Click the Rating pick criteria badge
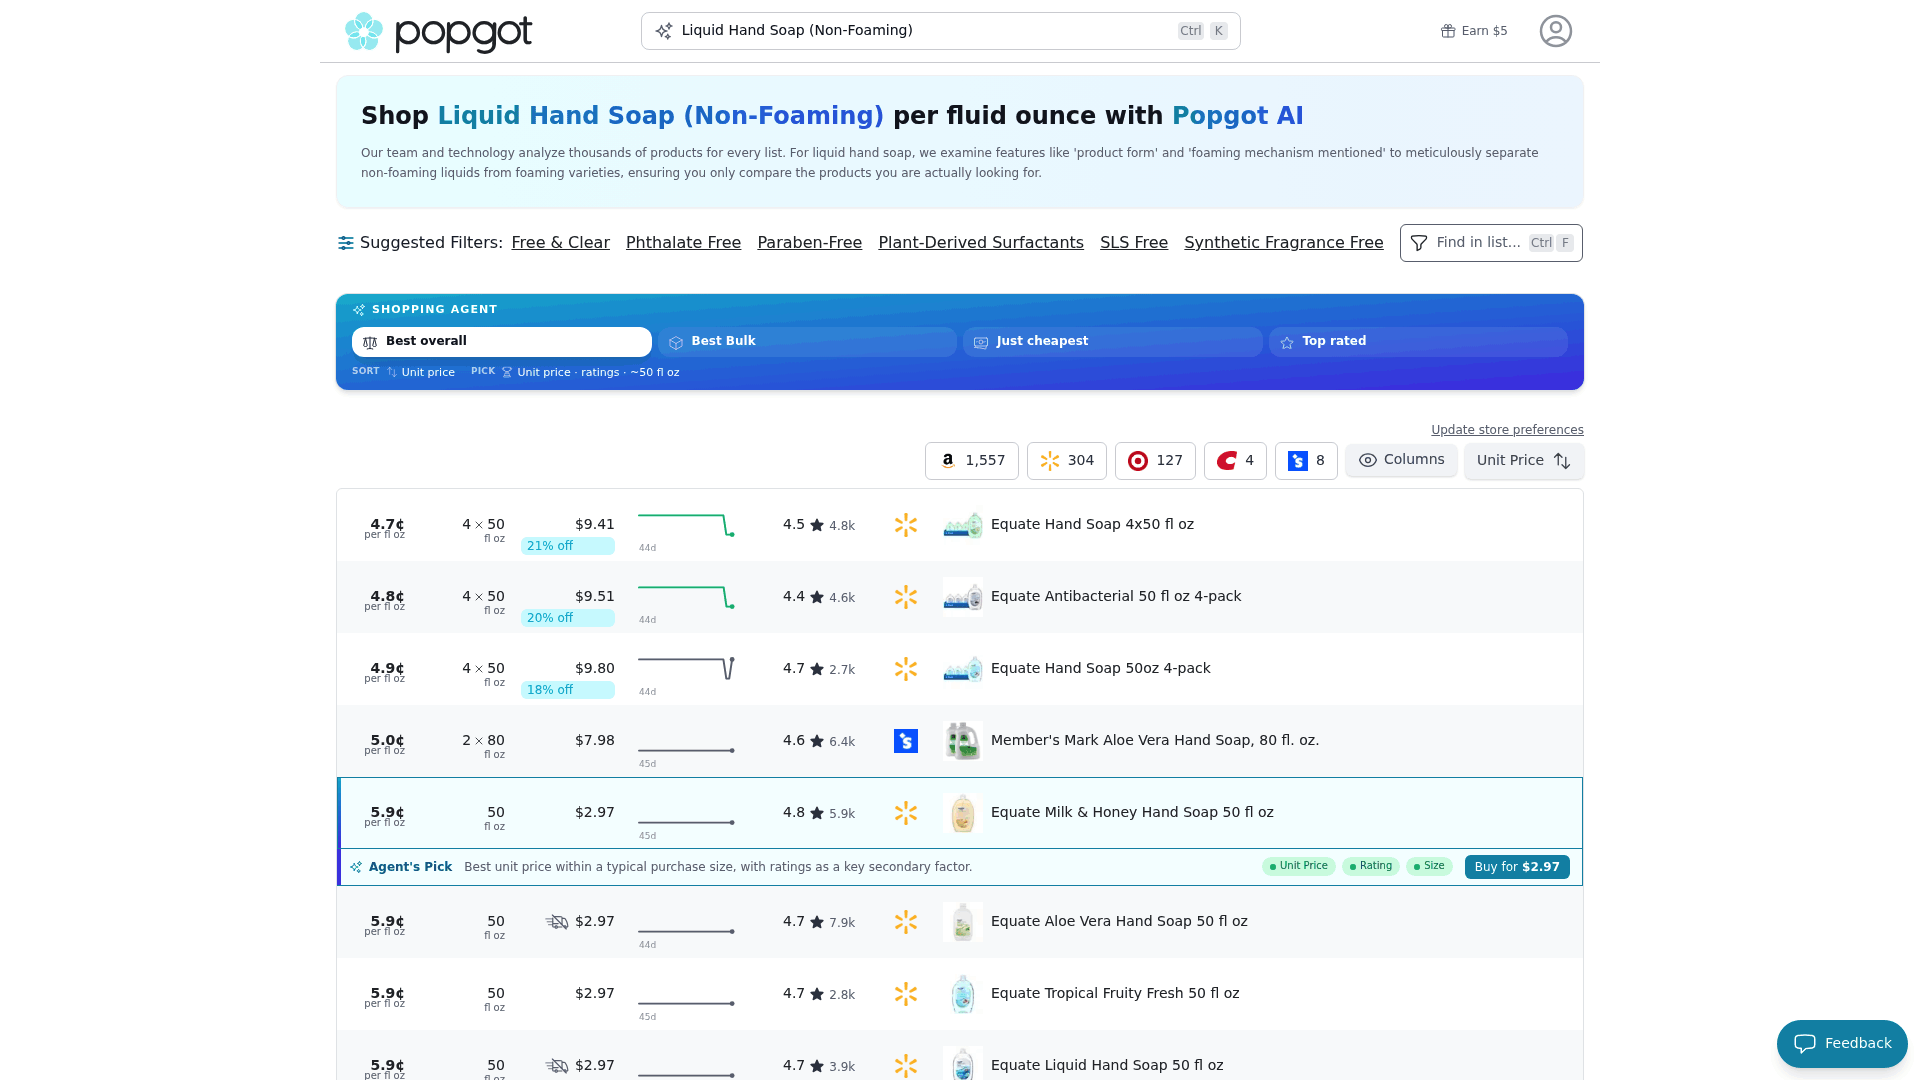The width and height of the screenshot is (1920, 1080). [1370, 866]
